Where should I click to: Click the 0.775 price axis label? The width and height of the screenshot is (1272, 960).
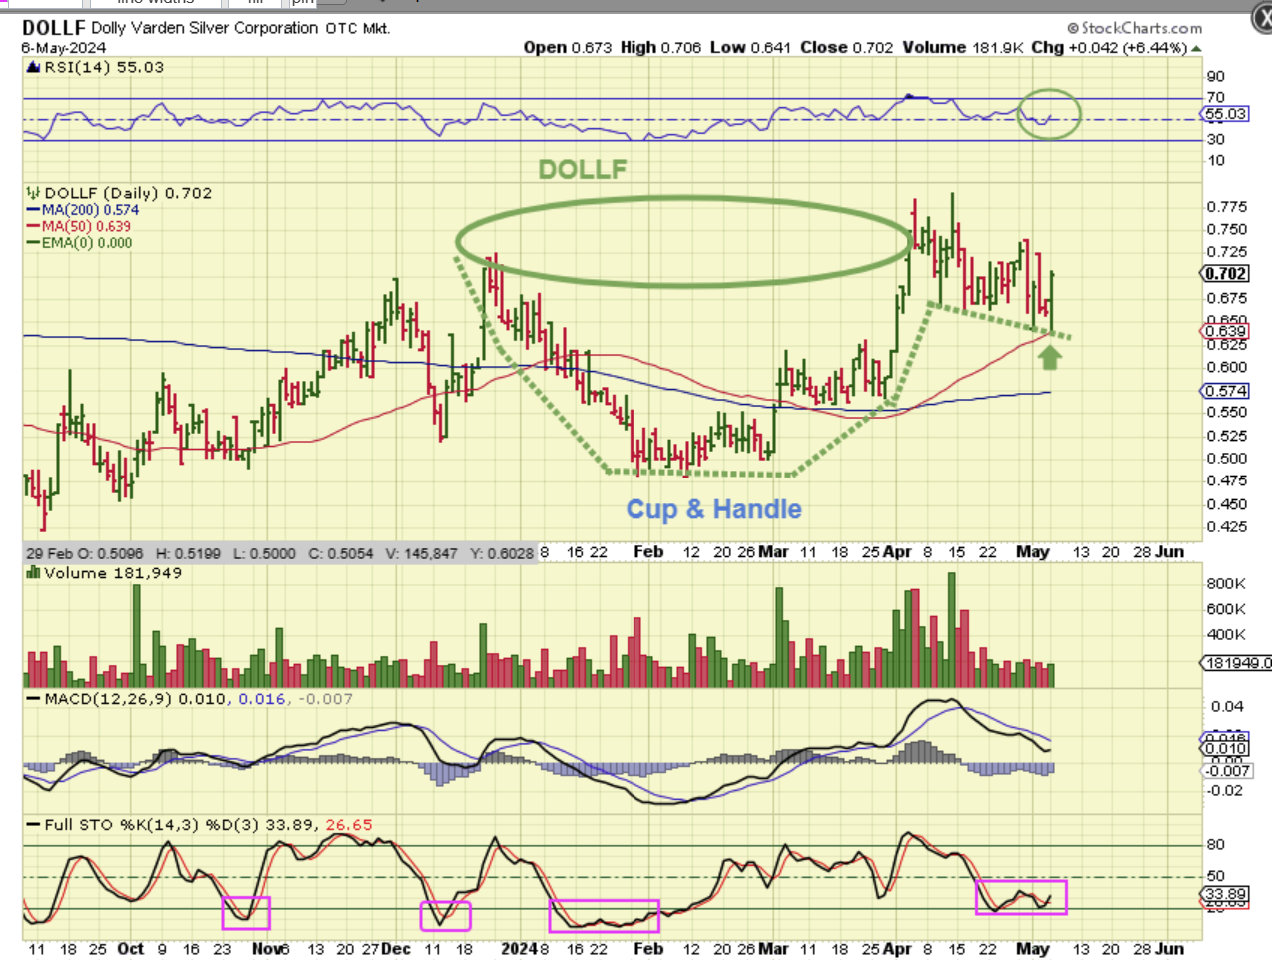1227,207
